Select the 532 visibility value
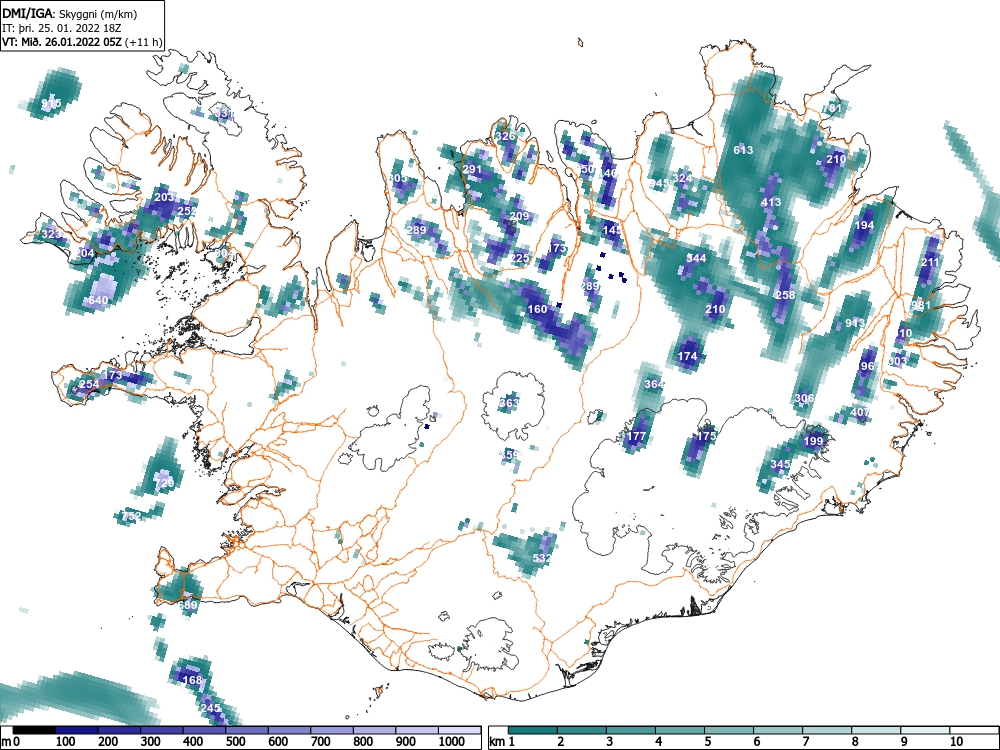Screen dimensions: 1000x750 click(x=541, y=558)
